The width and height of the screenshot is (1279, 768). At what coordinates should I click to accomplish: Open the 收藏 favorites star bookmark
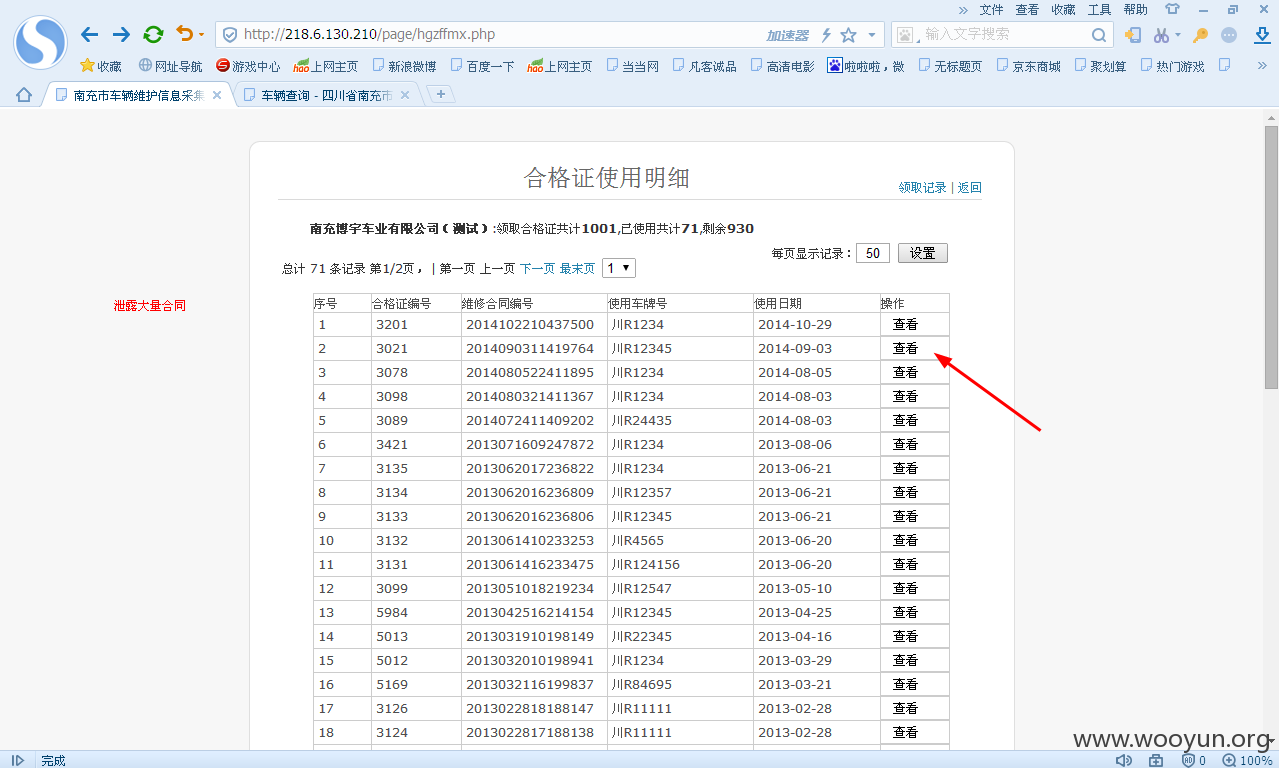tap(101, 66)
